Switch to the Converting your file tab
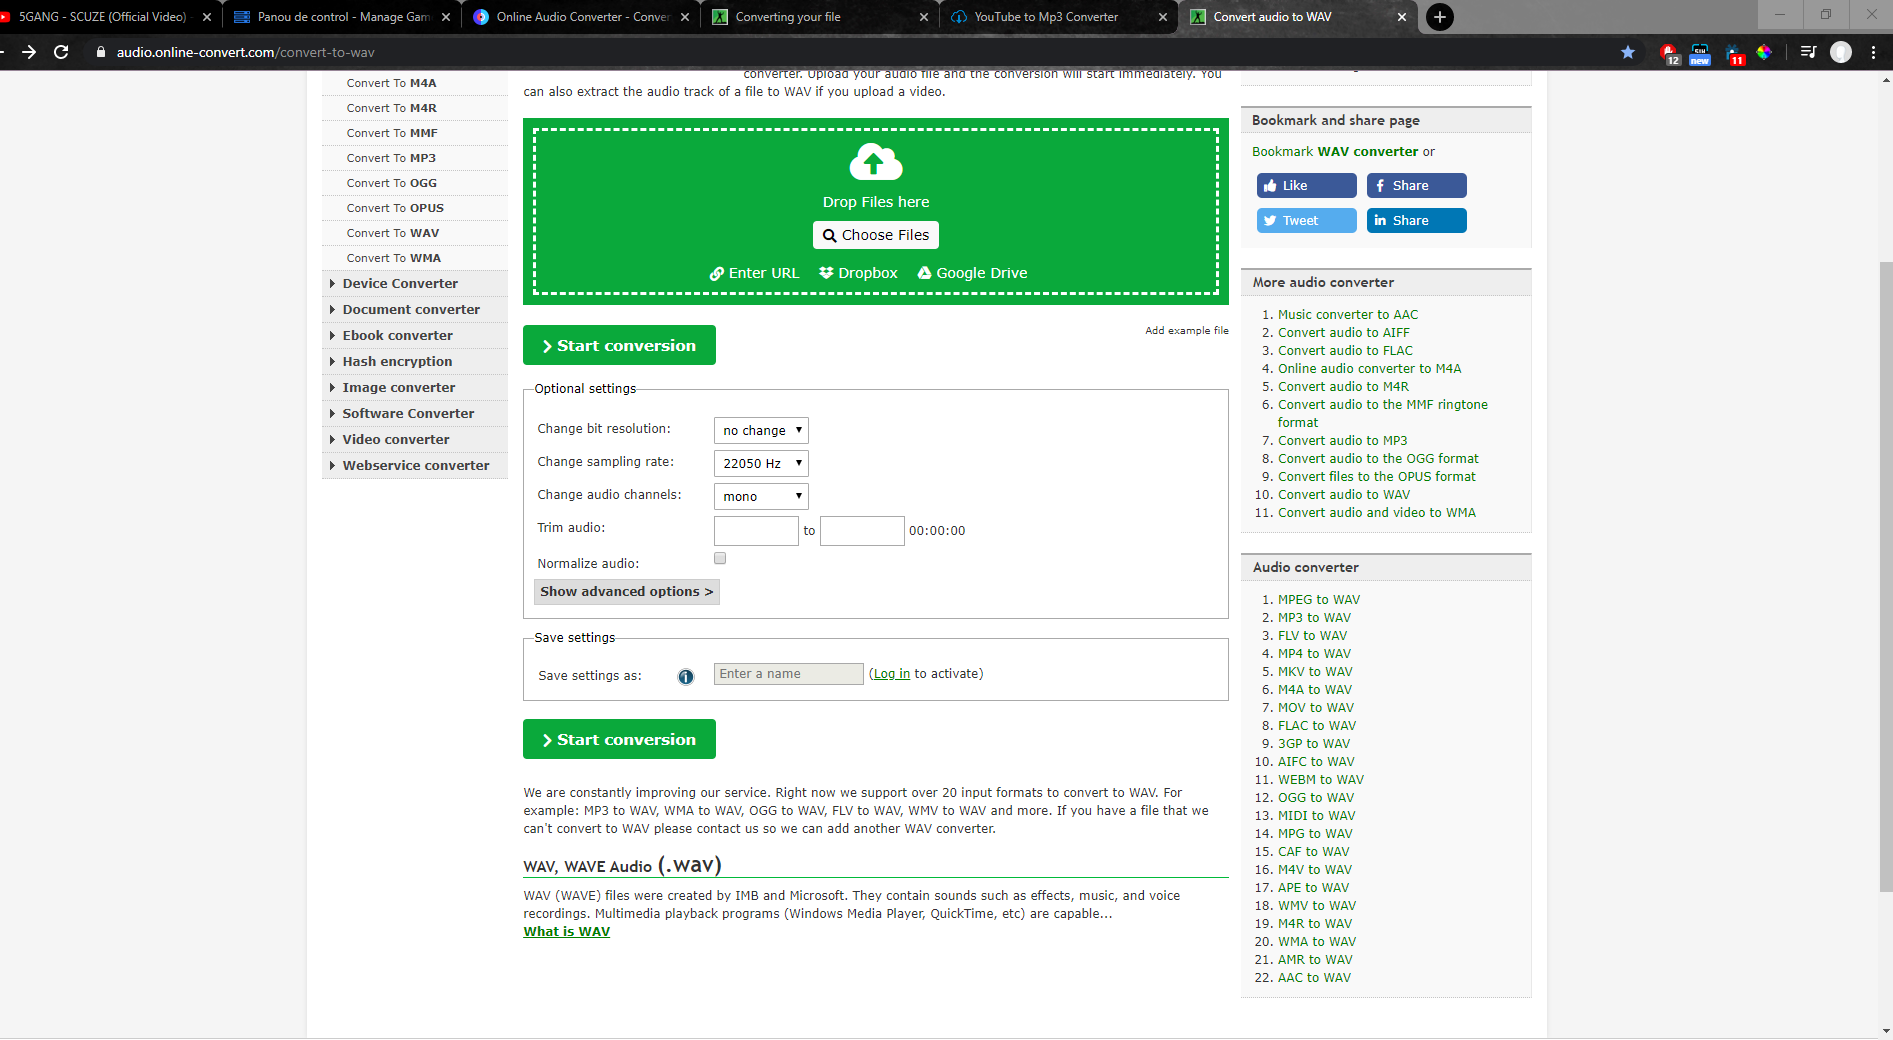Screen dimensions: 1893x1040 click(788, 17)
